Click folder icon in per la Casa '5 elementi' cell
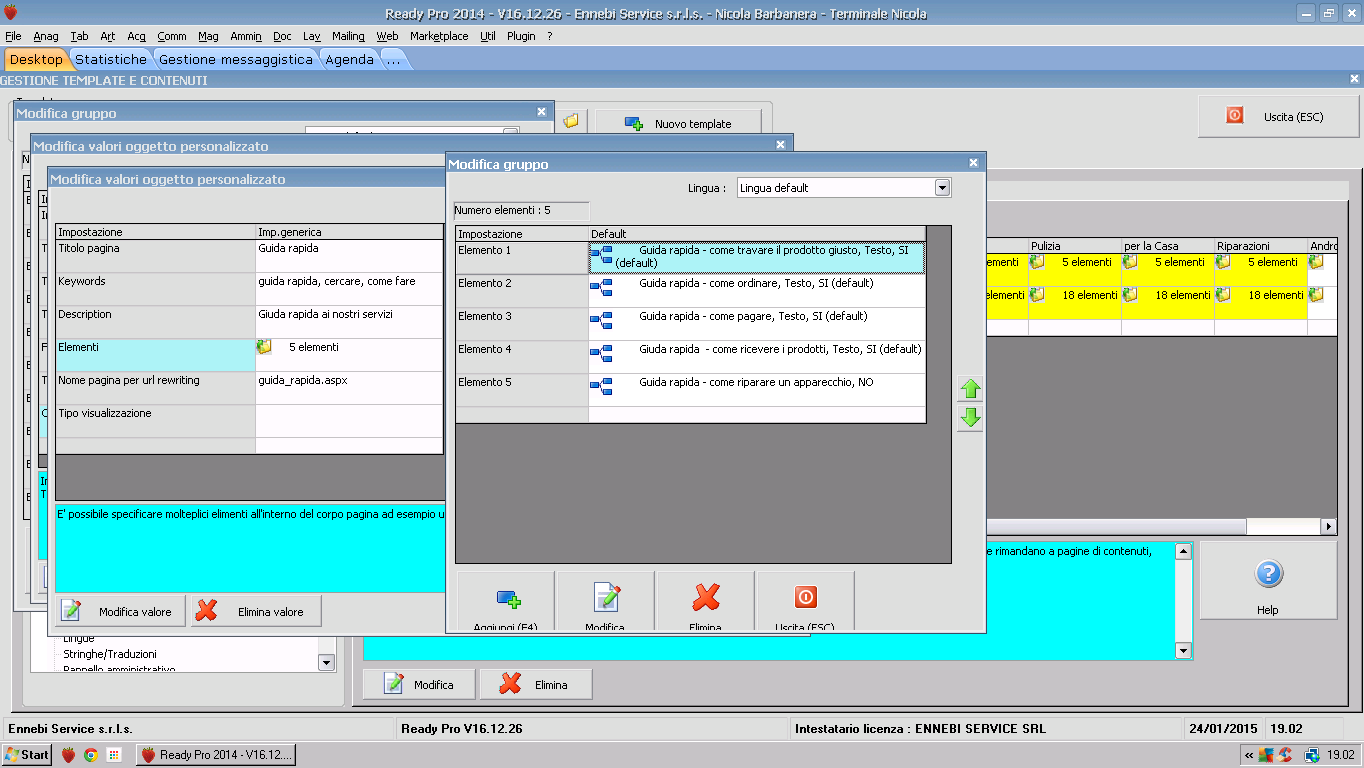This screenshot has width=1364, height=768. 1130,262
